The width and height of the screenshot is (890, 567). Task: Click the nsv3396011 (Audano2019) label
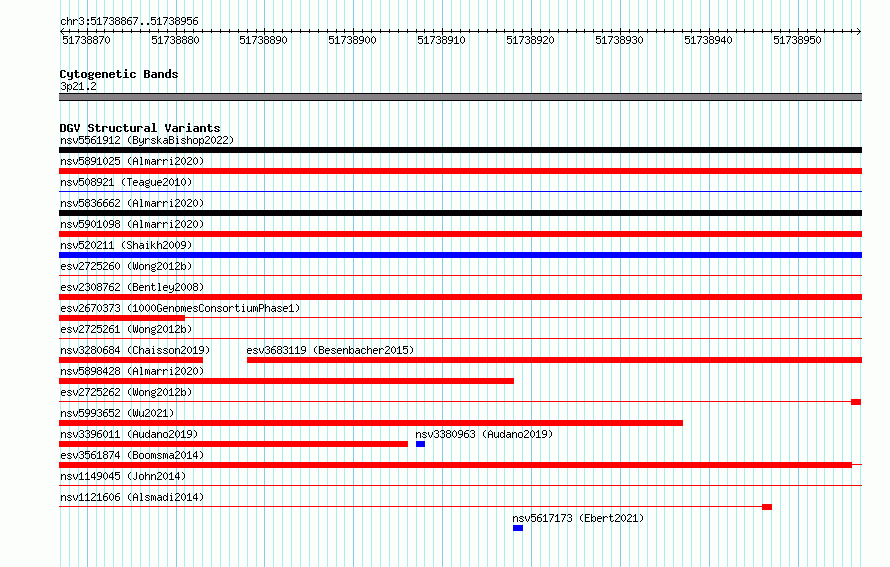(129, 434)
